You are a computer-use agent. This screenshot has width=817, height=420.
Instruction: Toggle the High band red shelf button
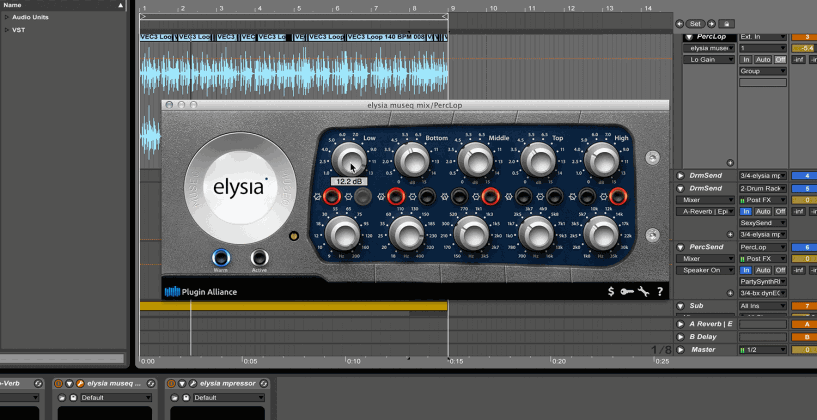(618, 196)
